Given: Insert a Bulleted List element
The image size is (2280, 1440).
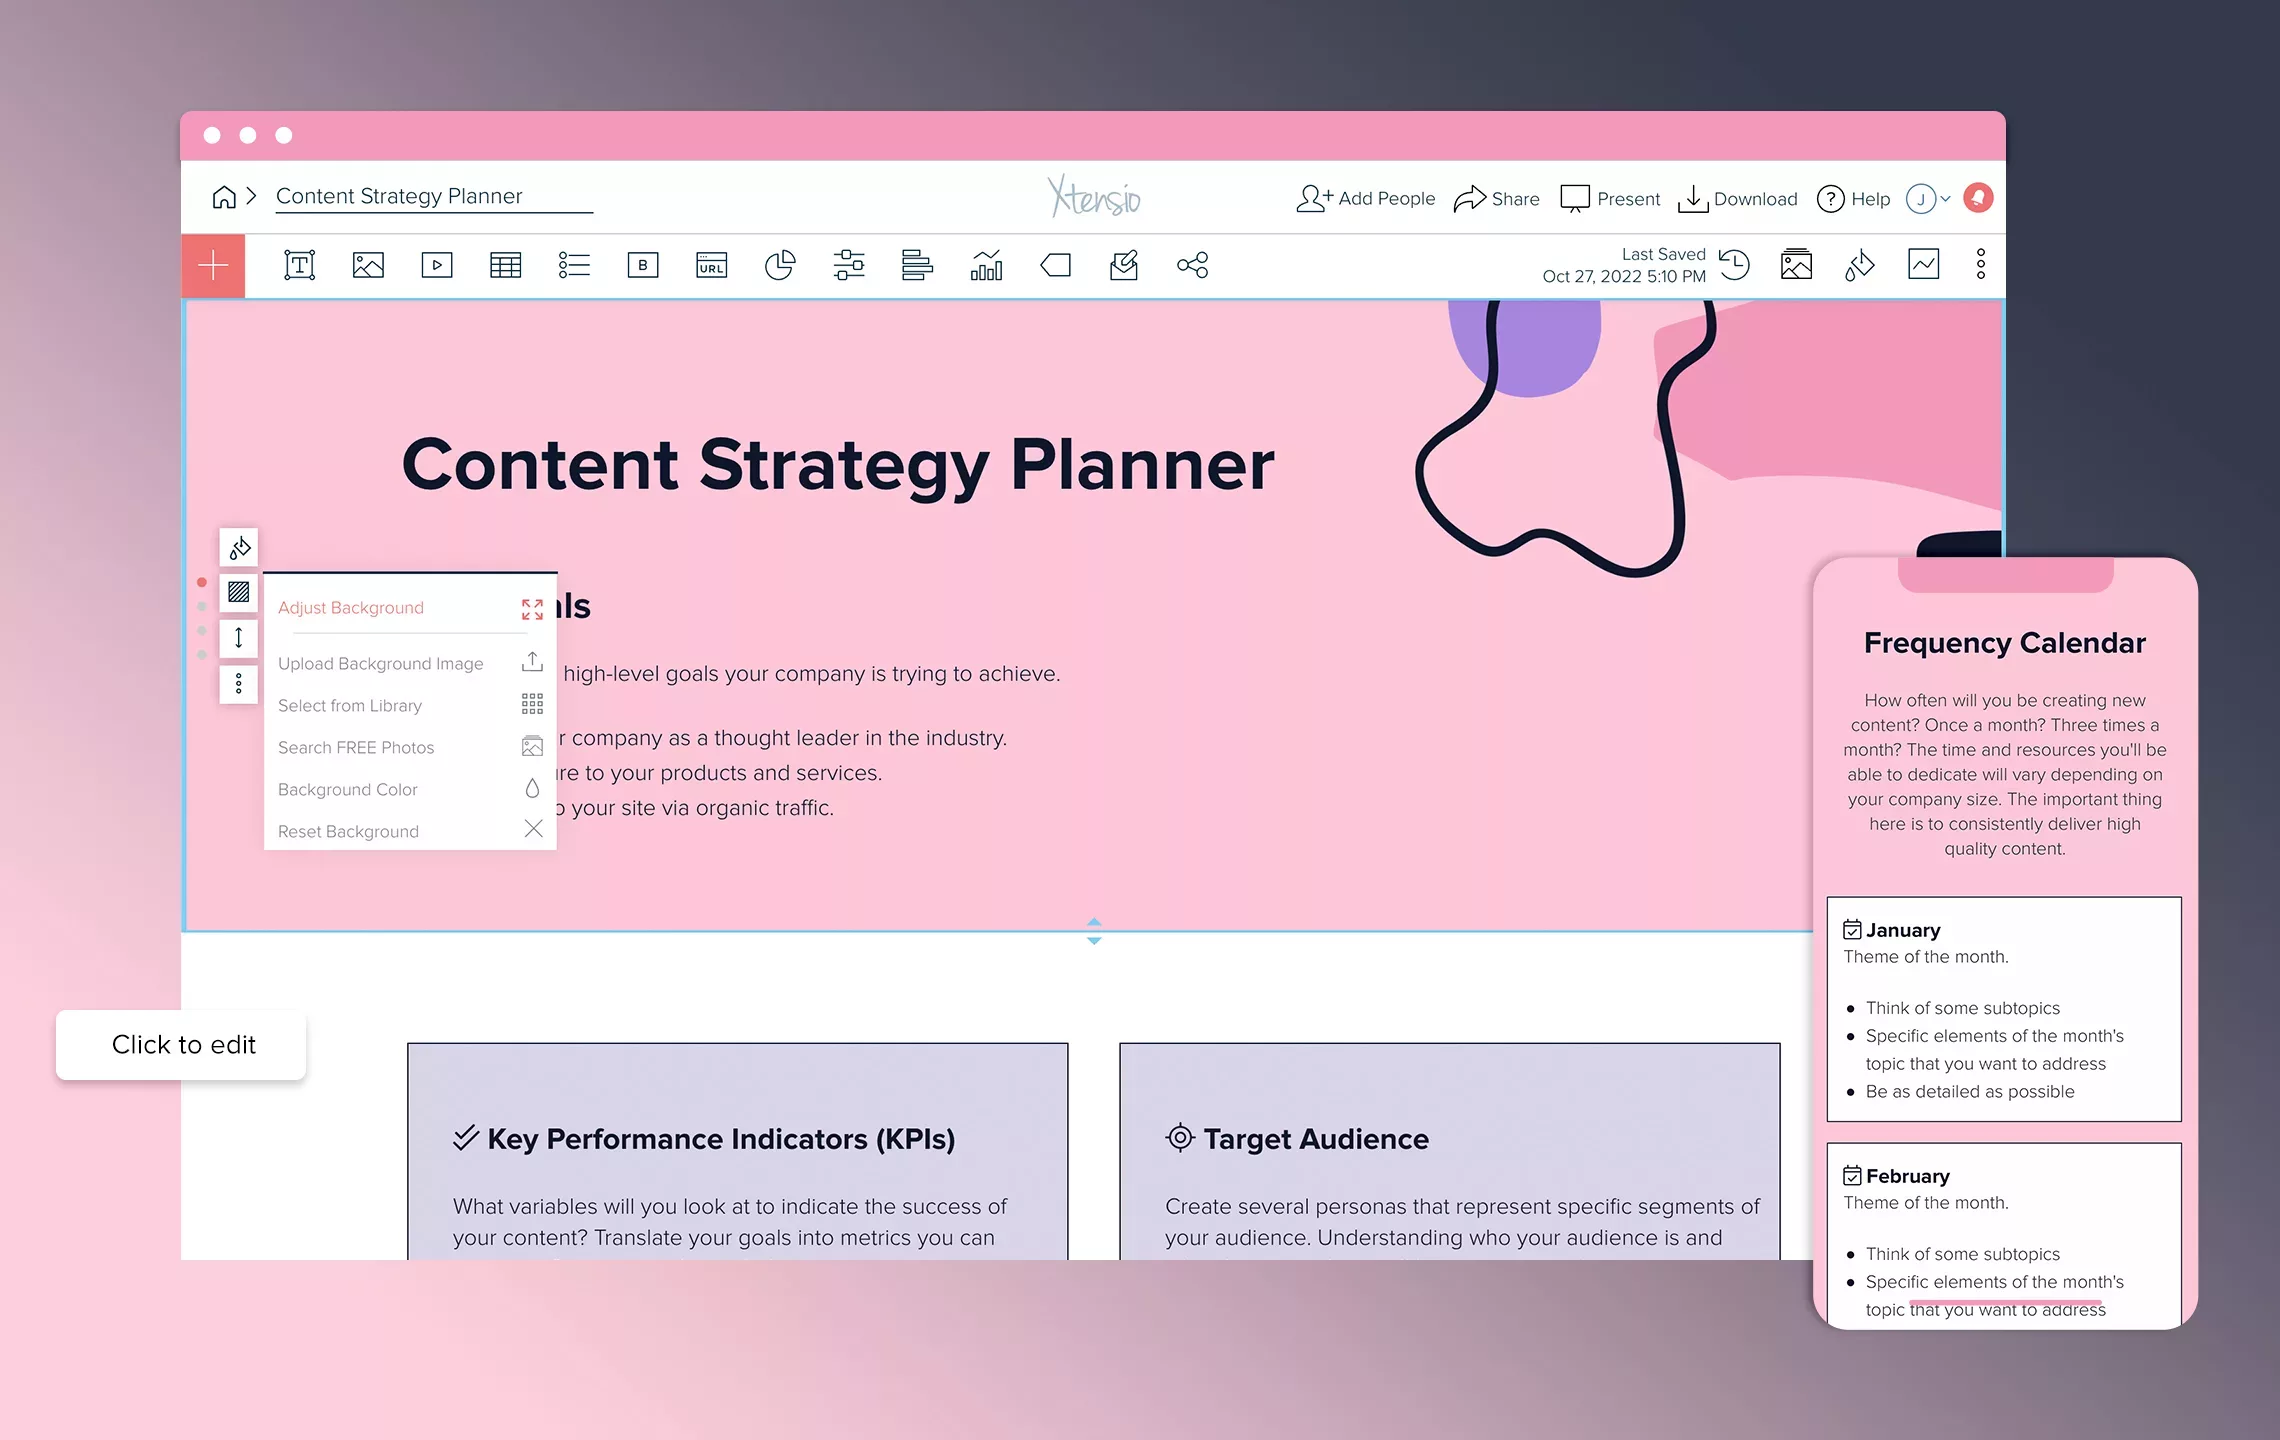Looking at the screenshot, I should pyautogui.click(x=574, y=265).
